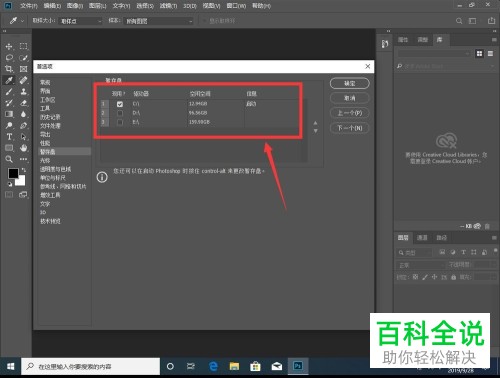Image resolution: width=500 pixels, height=378 pixels.
Task: Open the Edit Toolbar three-dots menu
Action: coord(23,159)
